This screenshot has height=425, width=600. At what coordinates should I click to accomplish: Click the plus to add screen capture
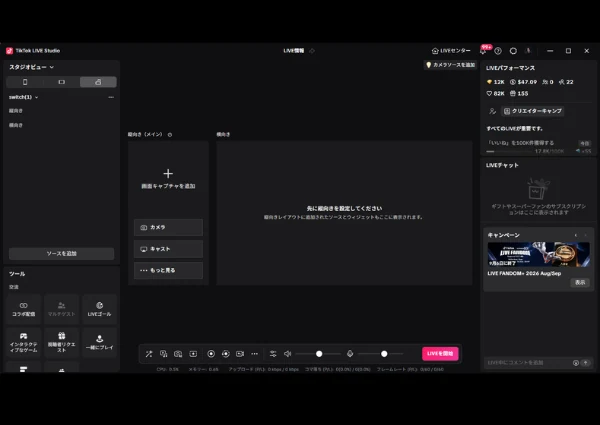coord(168,174)
